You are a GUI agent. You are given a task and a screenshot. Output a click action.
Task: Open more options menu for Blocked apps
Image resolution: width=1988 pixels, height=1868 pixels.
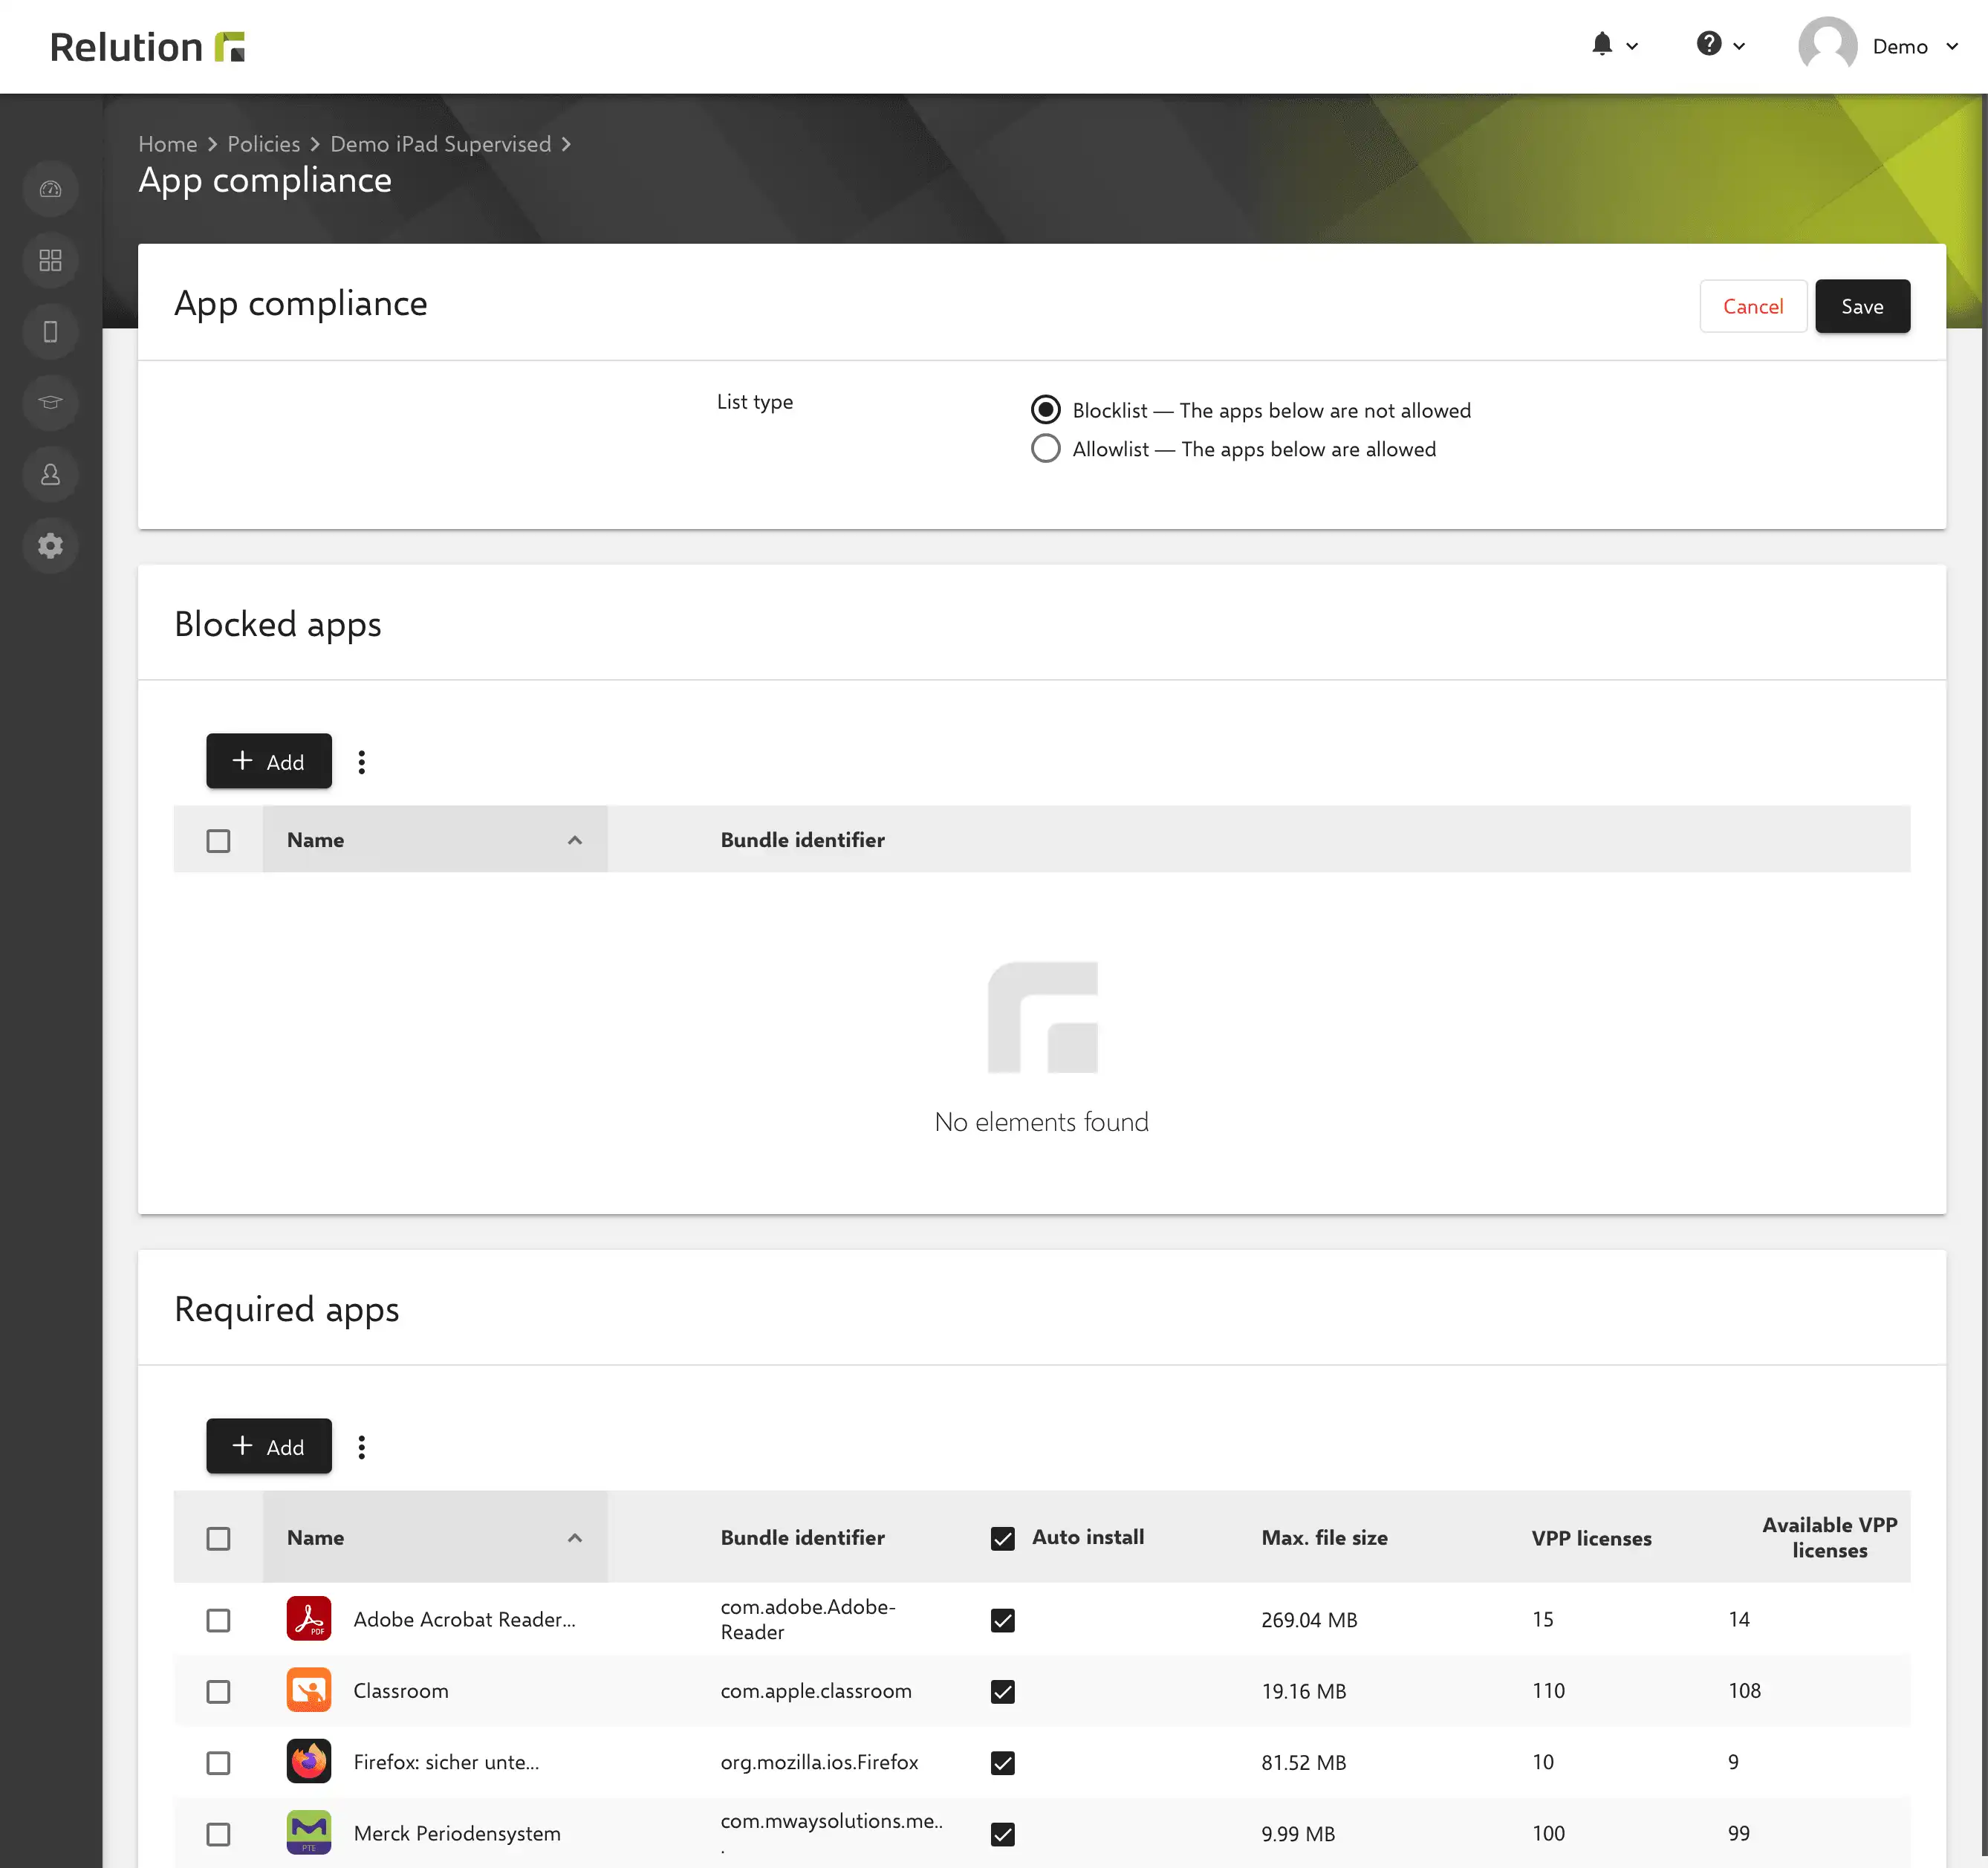click(362, 761)
